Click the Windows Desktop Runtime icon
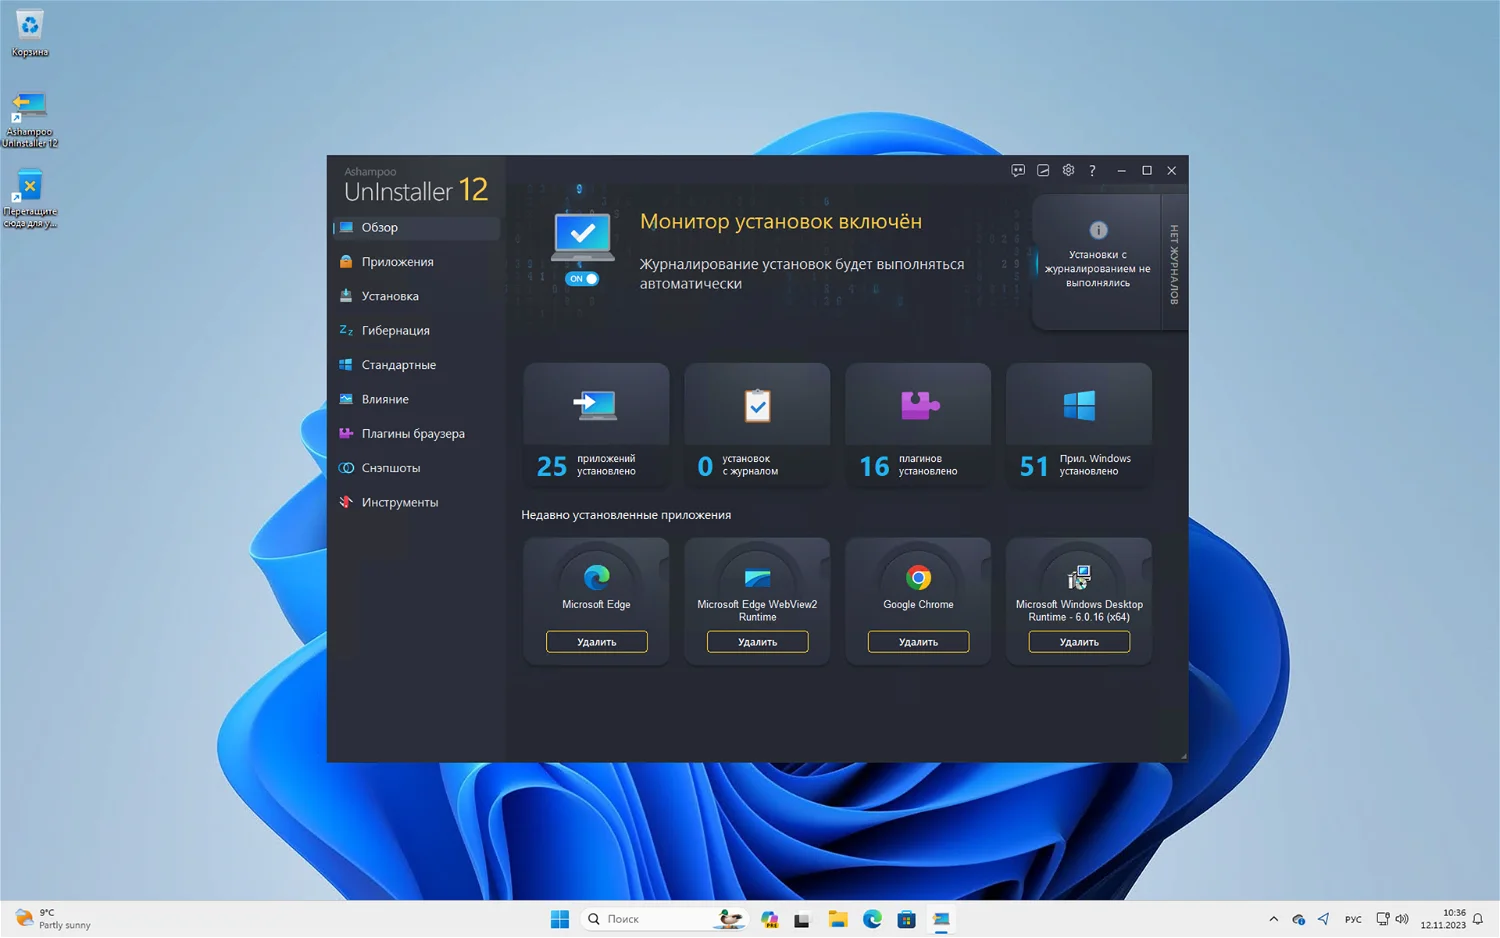Image resolution: width=1500 pixels, height=938 pixels. coord(1079,577)
